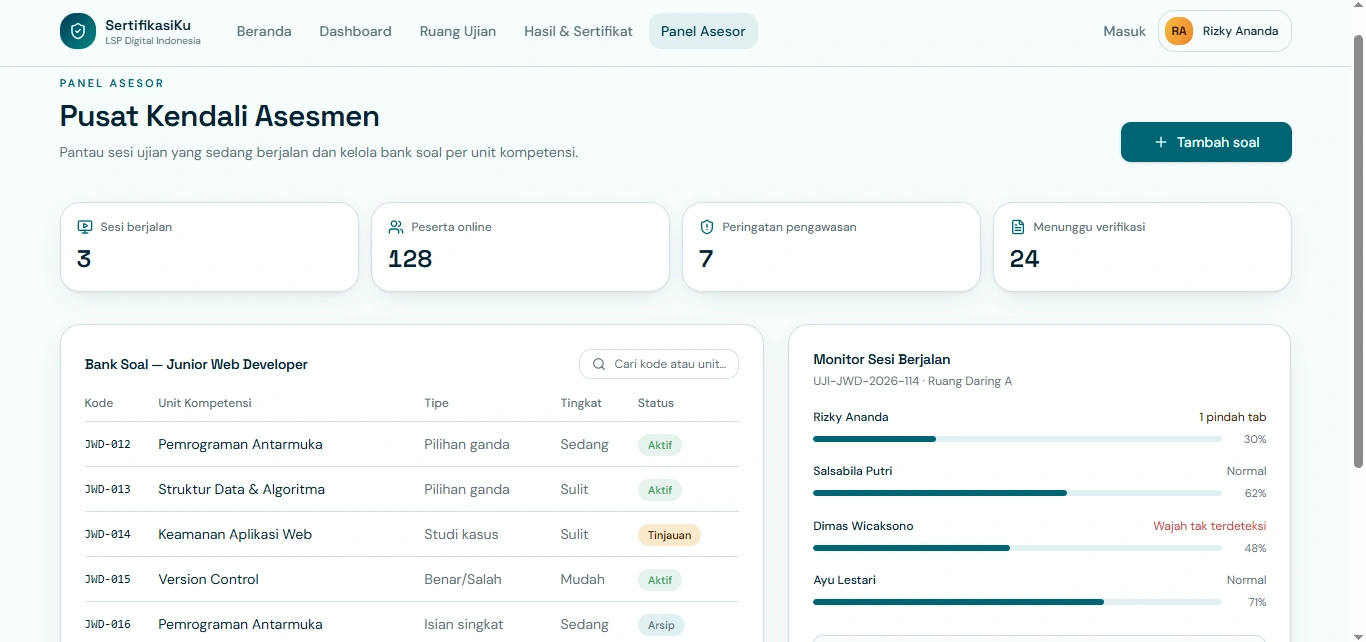The width and height of the screenshot is (1366, 642).
Task: Click the Masuk link
Action: click(1124, 31)
